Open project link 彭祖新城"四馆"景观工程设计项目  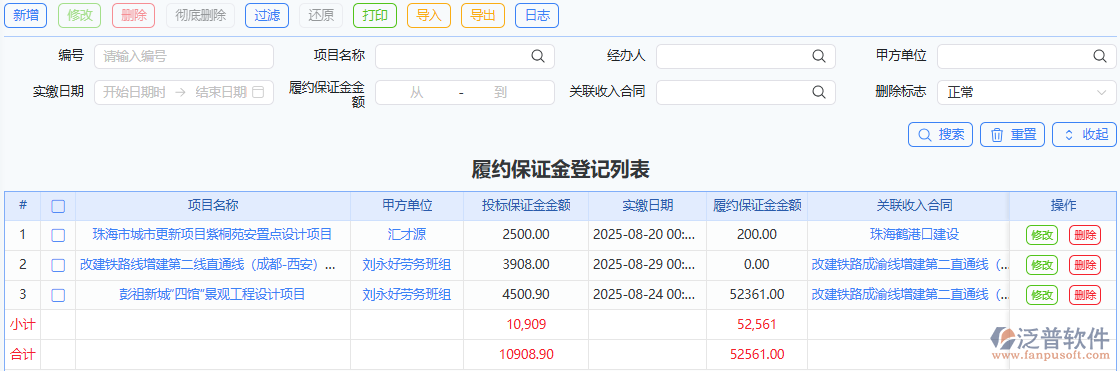pyautogui.click(x=212, y=294)
